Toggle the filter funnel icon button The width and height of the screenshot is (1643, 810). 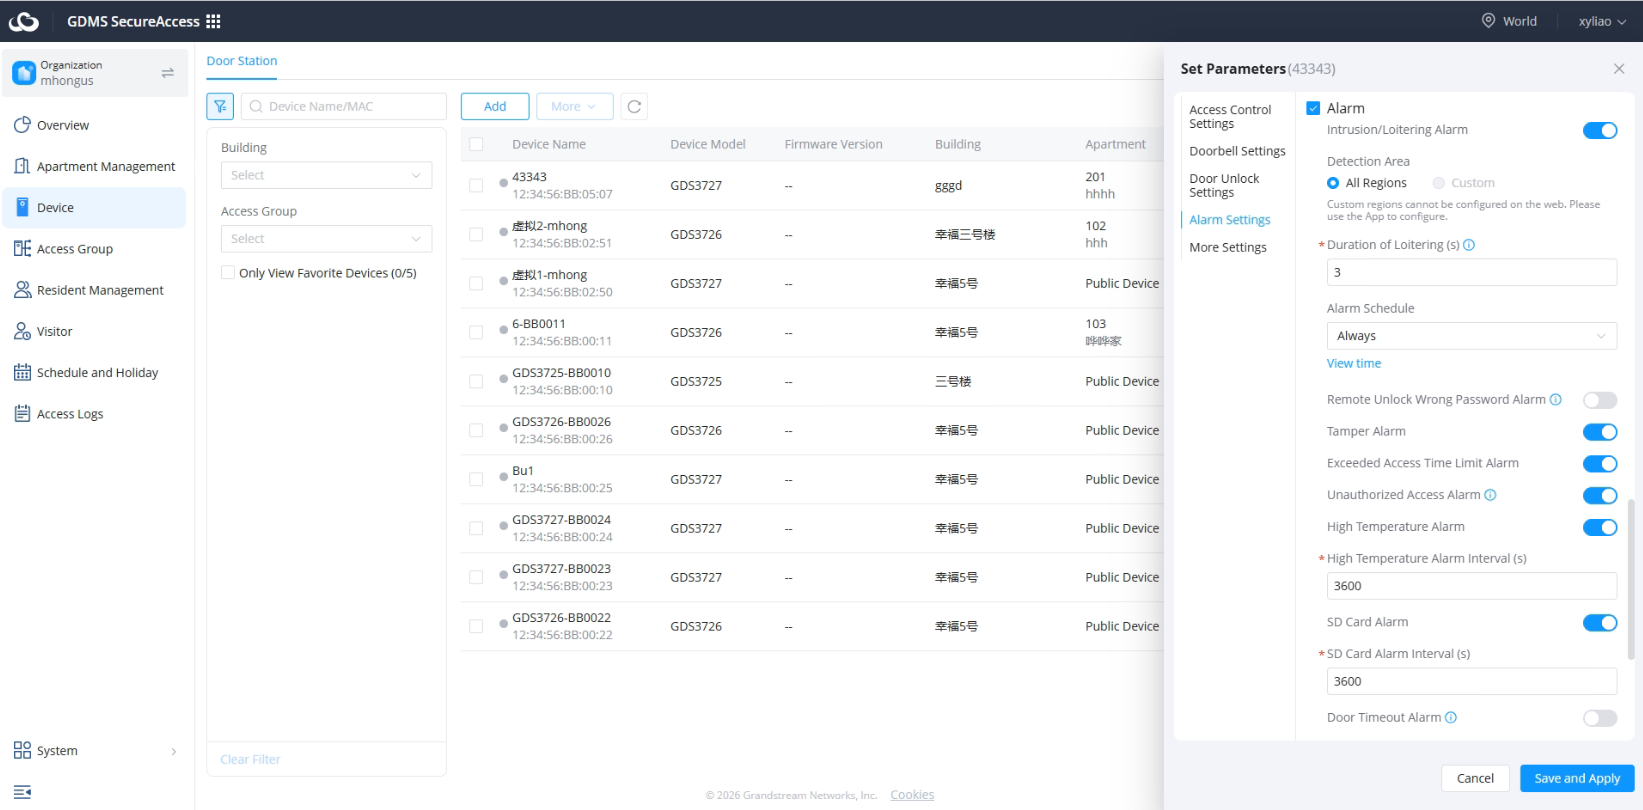[220, 106]
